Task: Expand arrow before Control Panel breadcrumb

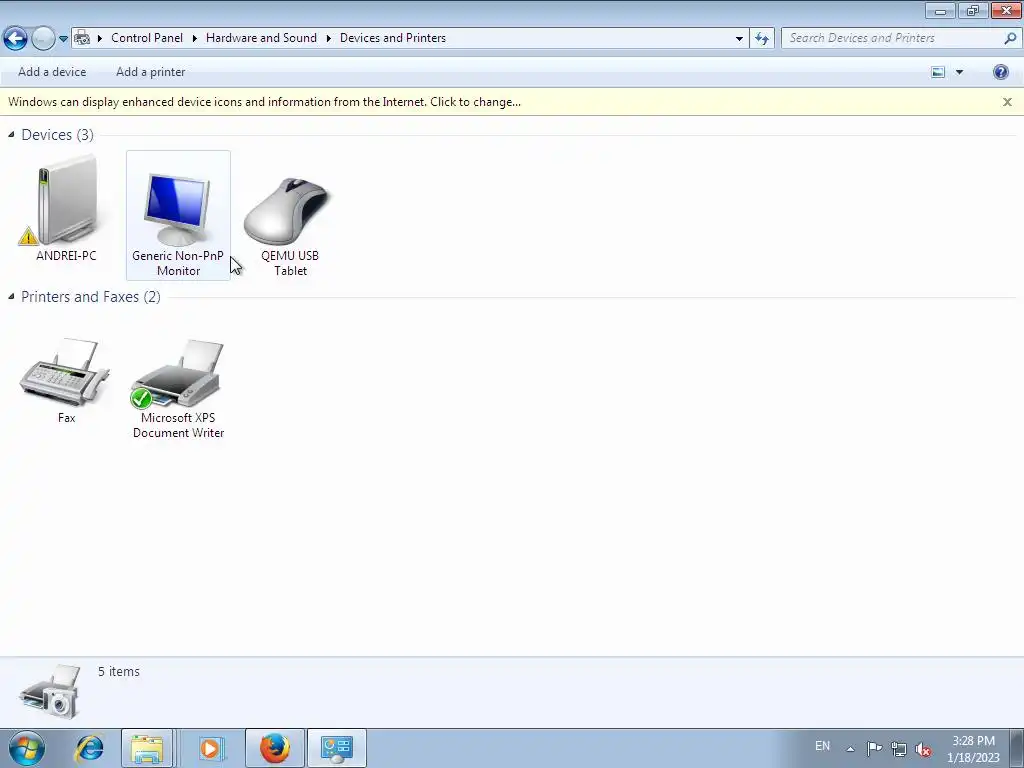Action: point(100,38)
